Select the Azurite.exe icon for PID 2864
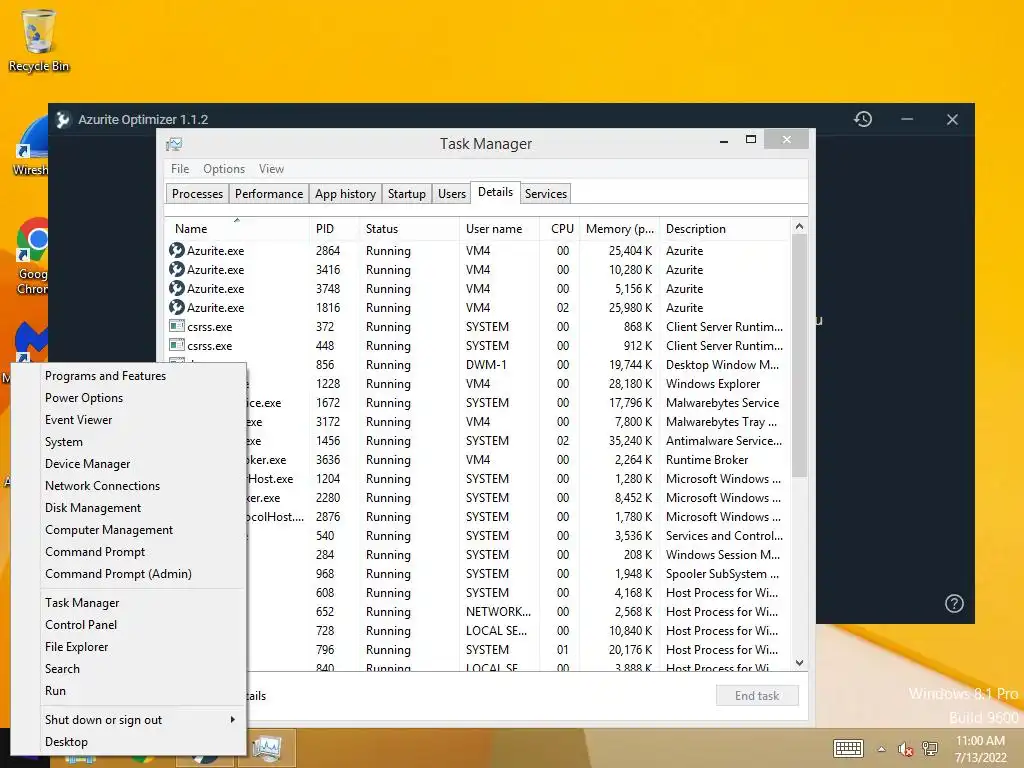The height and width of the screenshot is (768, 1024). pos(176,250)
